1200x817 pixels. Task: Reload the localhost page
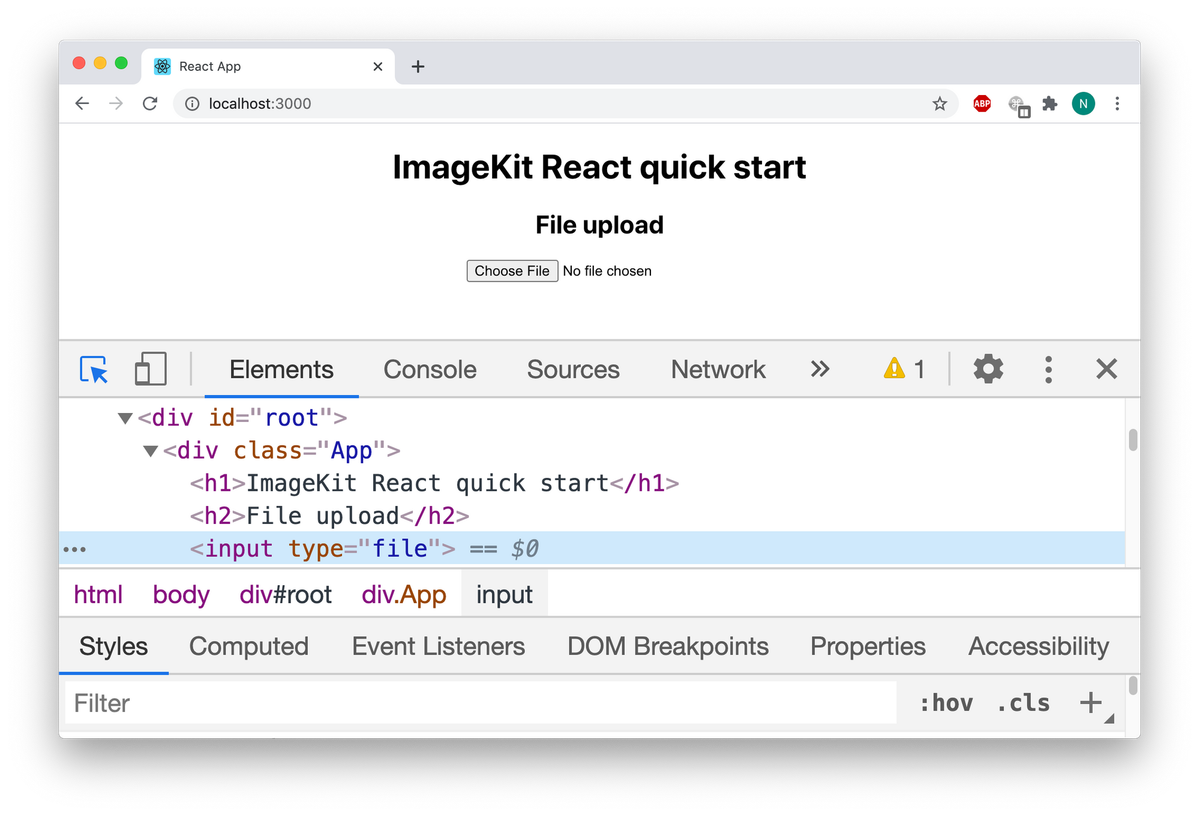150,104
